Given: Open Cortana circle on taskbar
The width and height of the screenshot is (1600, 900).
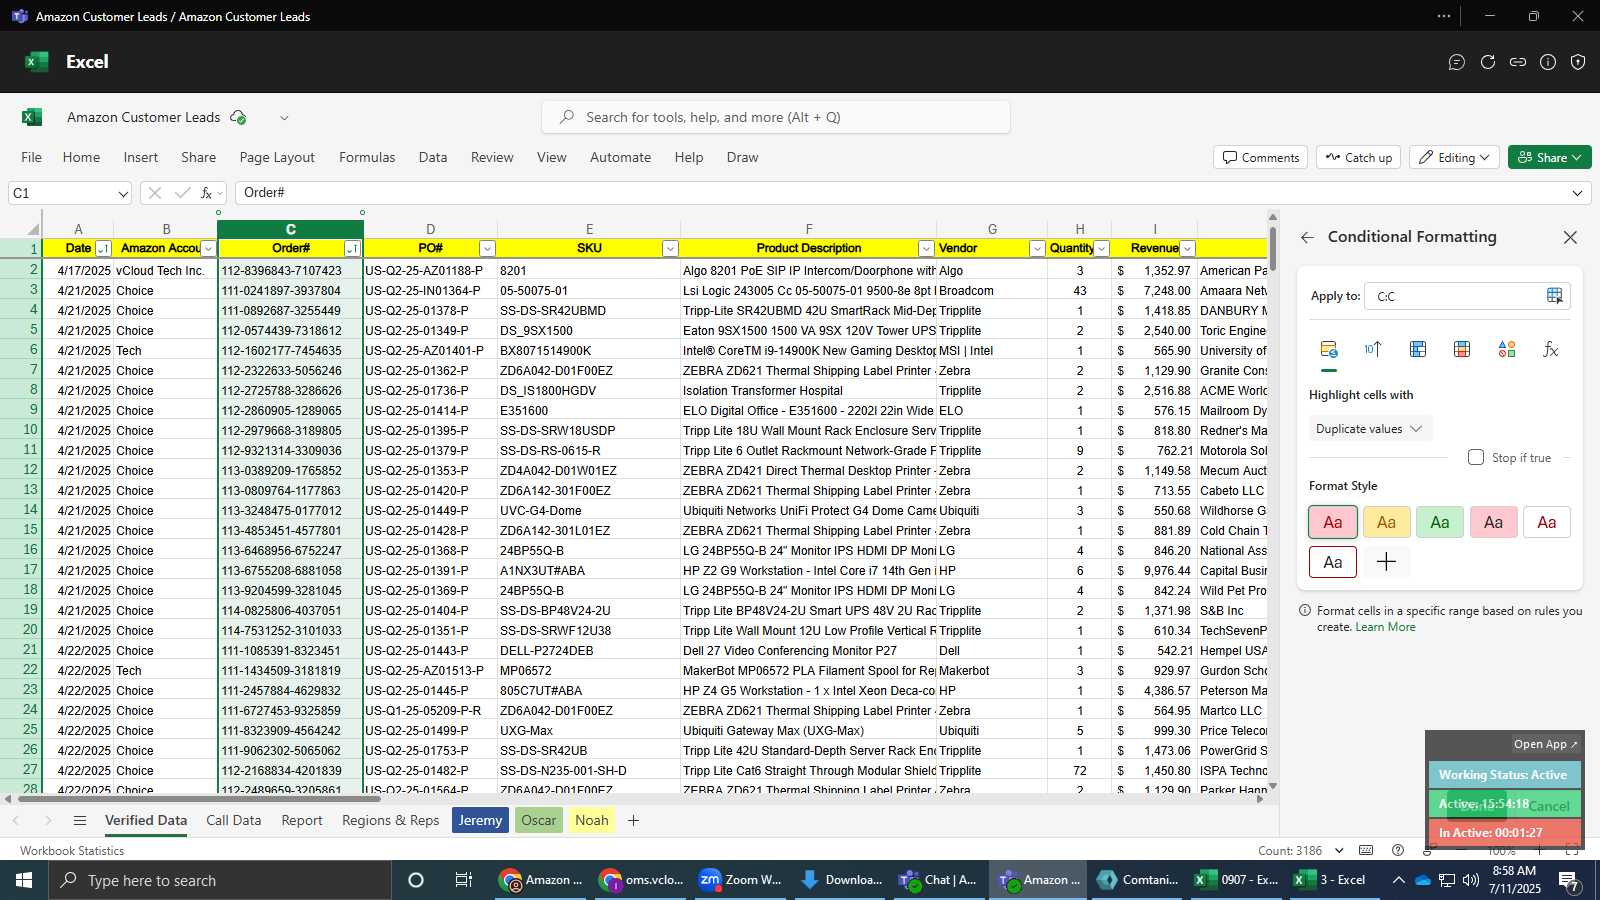Looking at the screenshot, I should [x=416, y=880].
